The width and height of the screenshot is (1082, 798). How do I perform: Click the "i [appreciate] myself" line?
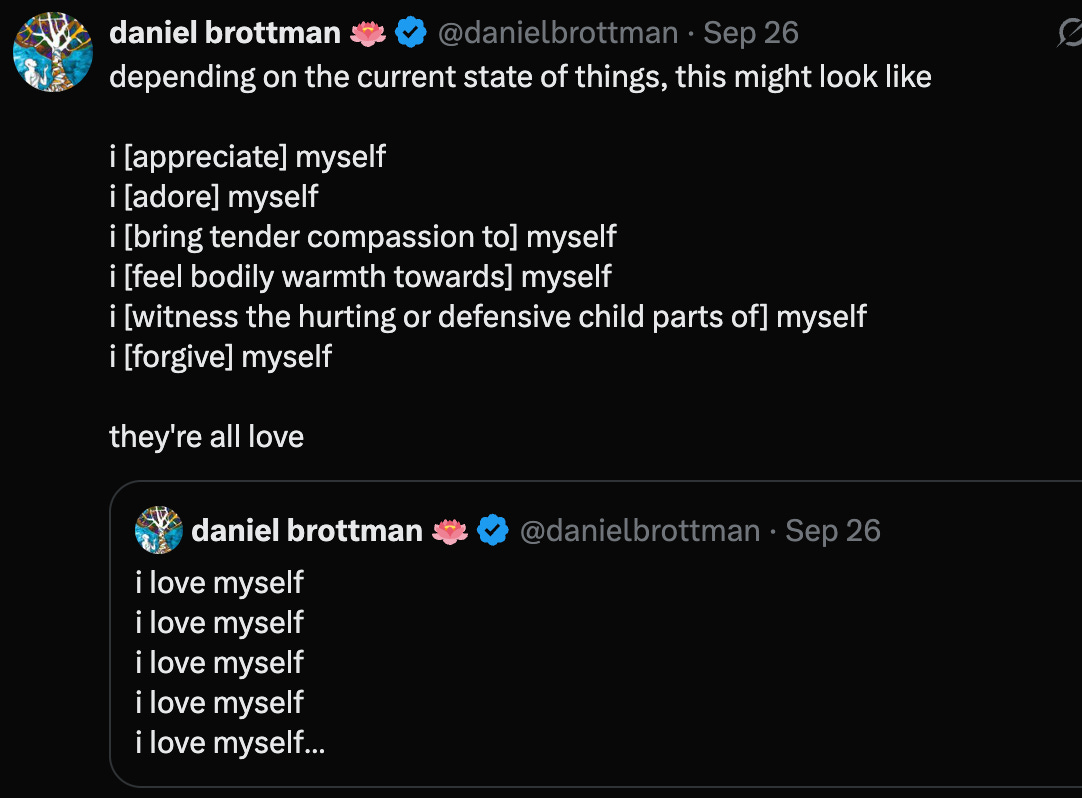coord(248,157)
